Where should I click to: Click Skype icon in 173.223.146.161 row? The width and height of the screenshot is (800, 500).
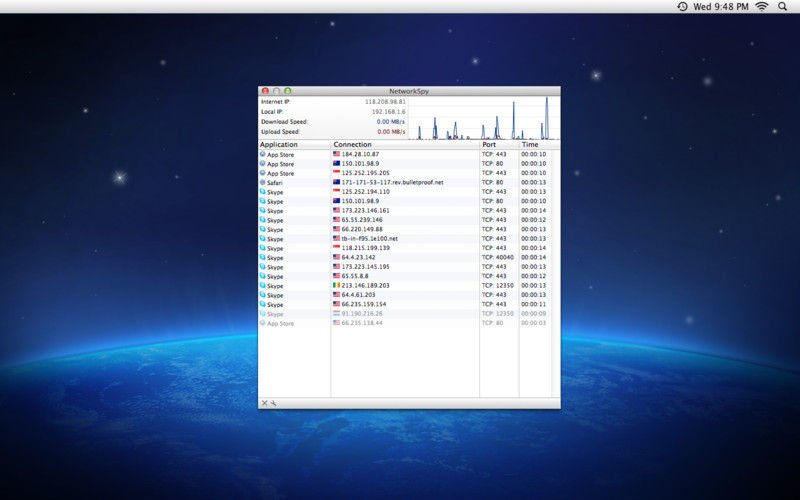(263, 210)
